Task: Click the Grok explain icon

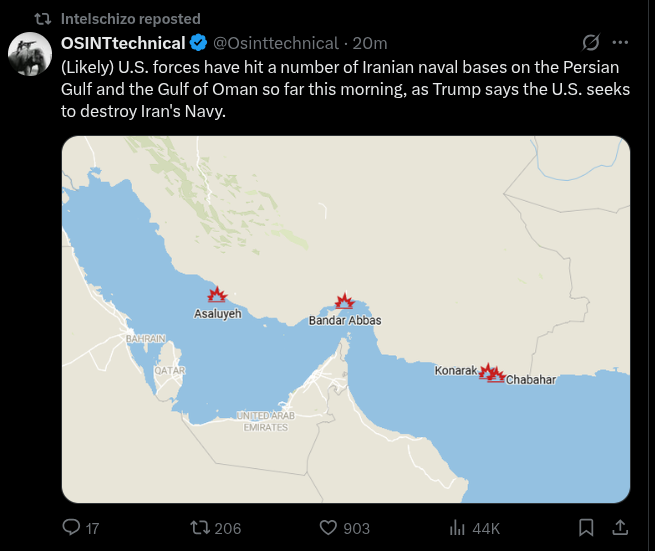Action: [591, 43]
